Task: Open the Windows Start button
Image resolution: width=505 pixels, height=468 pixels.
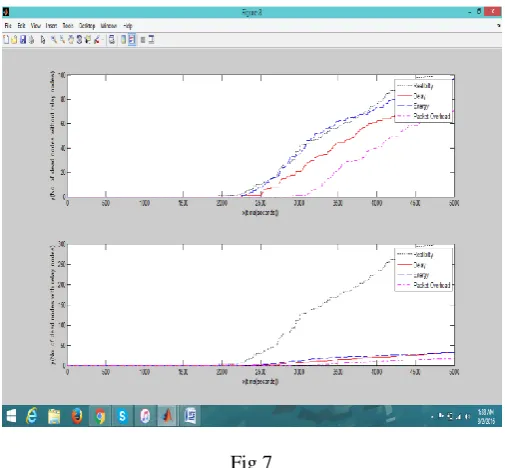Action: click(x=11, y=416)
